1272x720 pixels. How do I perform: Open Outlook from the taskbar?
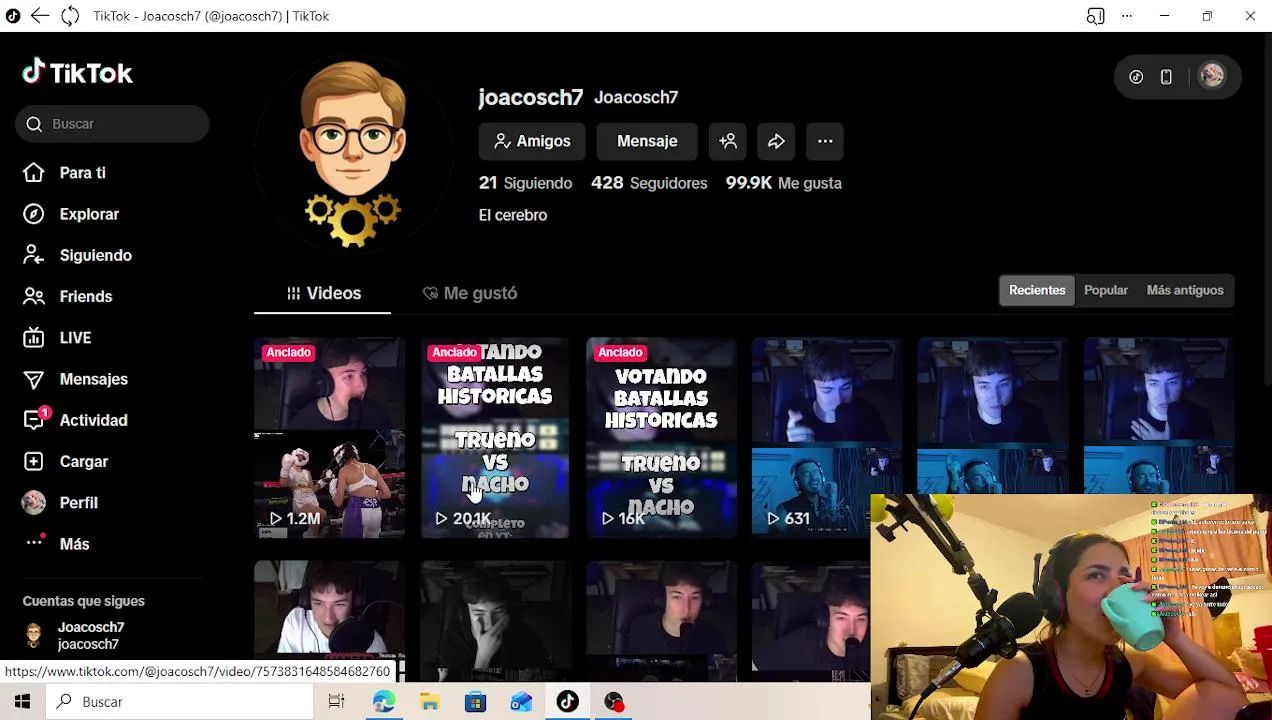(x=521, y=702)
